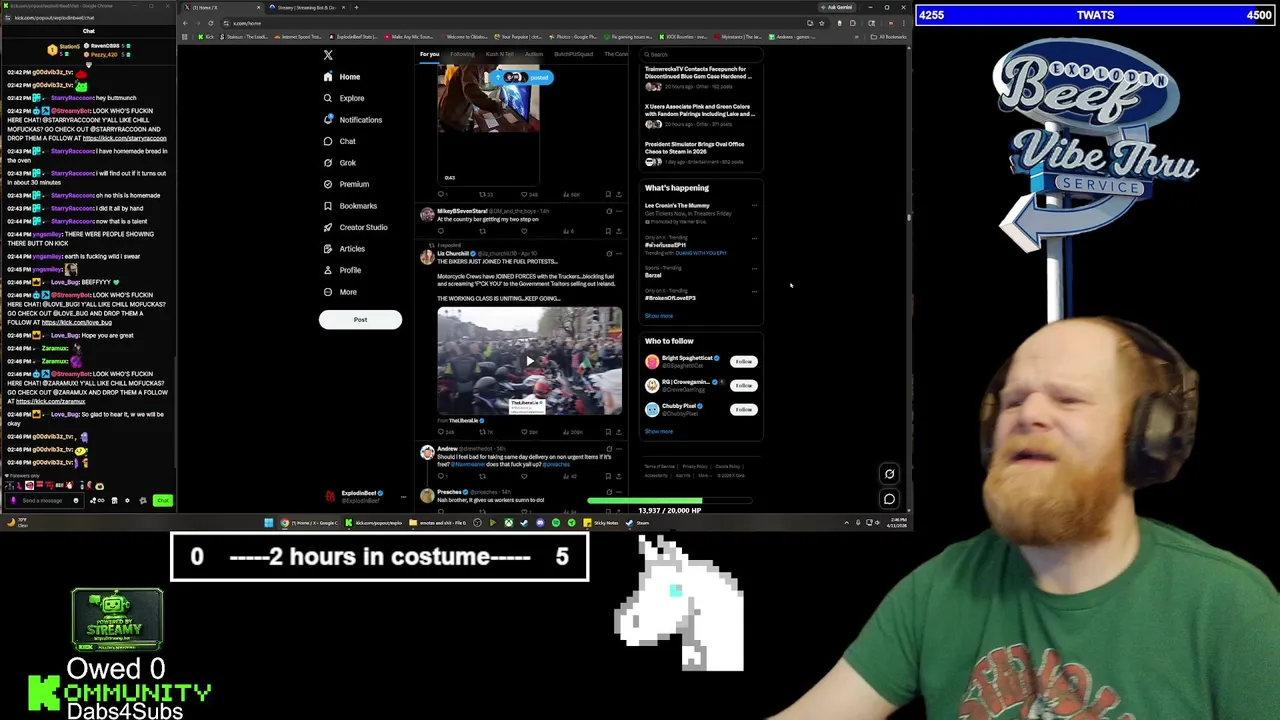
Task: Expand the More menu in X sidebar
Action: click(339, 292)
